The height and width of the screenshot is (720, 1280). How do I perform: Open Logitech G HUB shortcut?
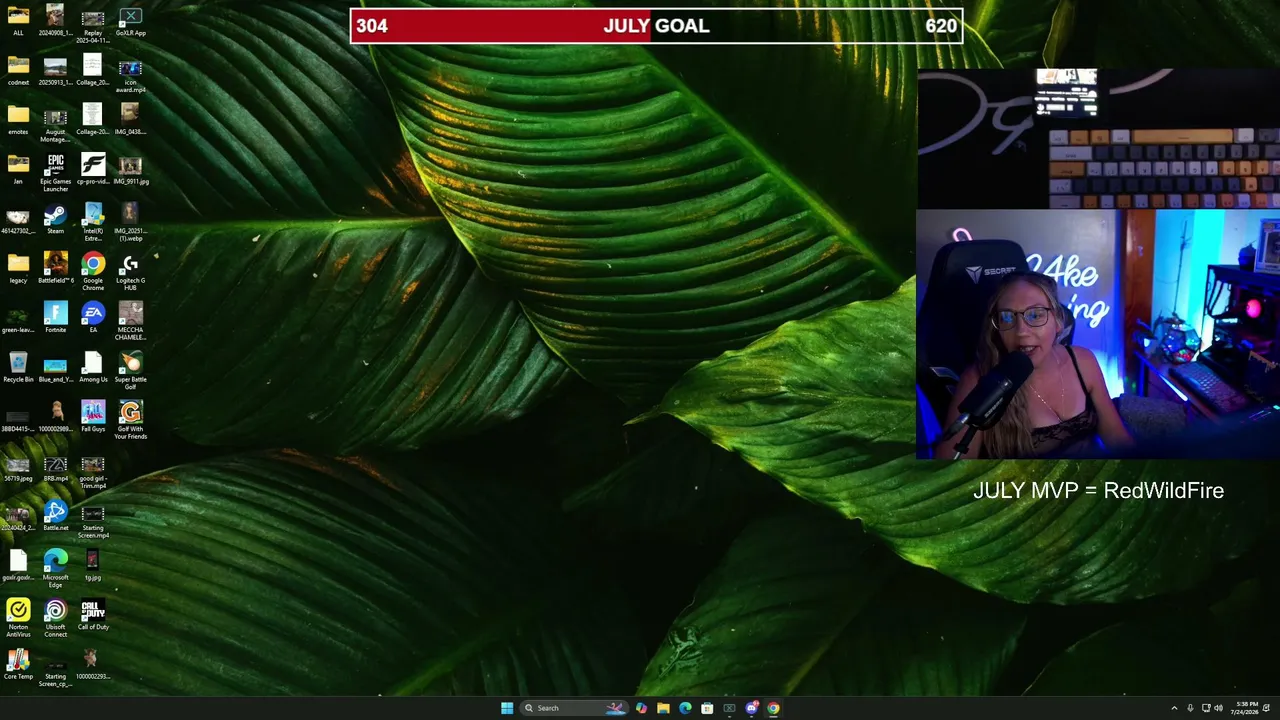(x=130, y=271)
